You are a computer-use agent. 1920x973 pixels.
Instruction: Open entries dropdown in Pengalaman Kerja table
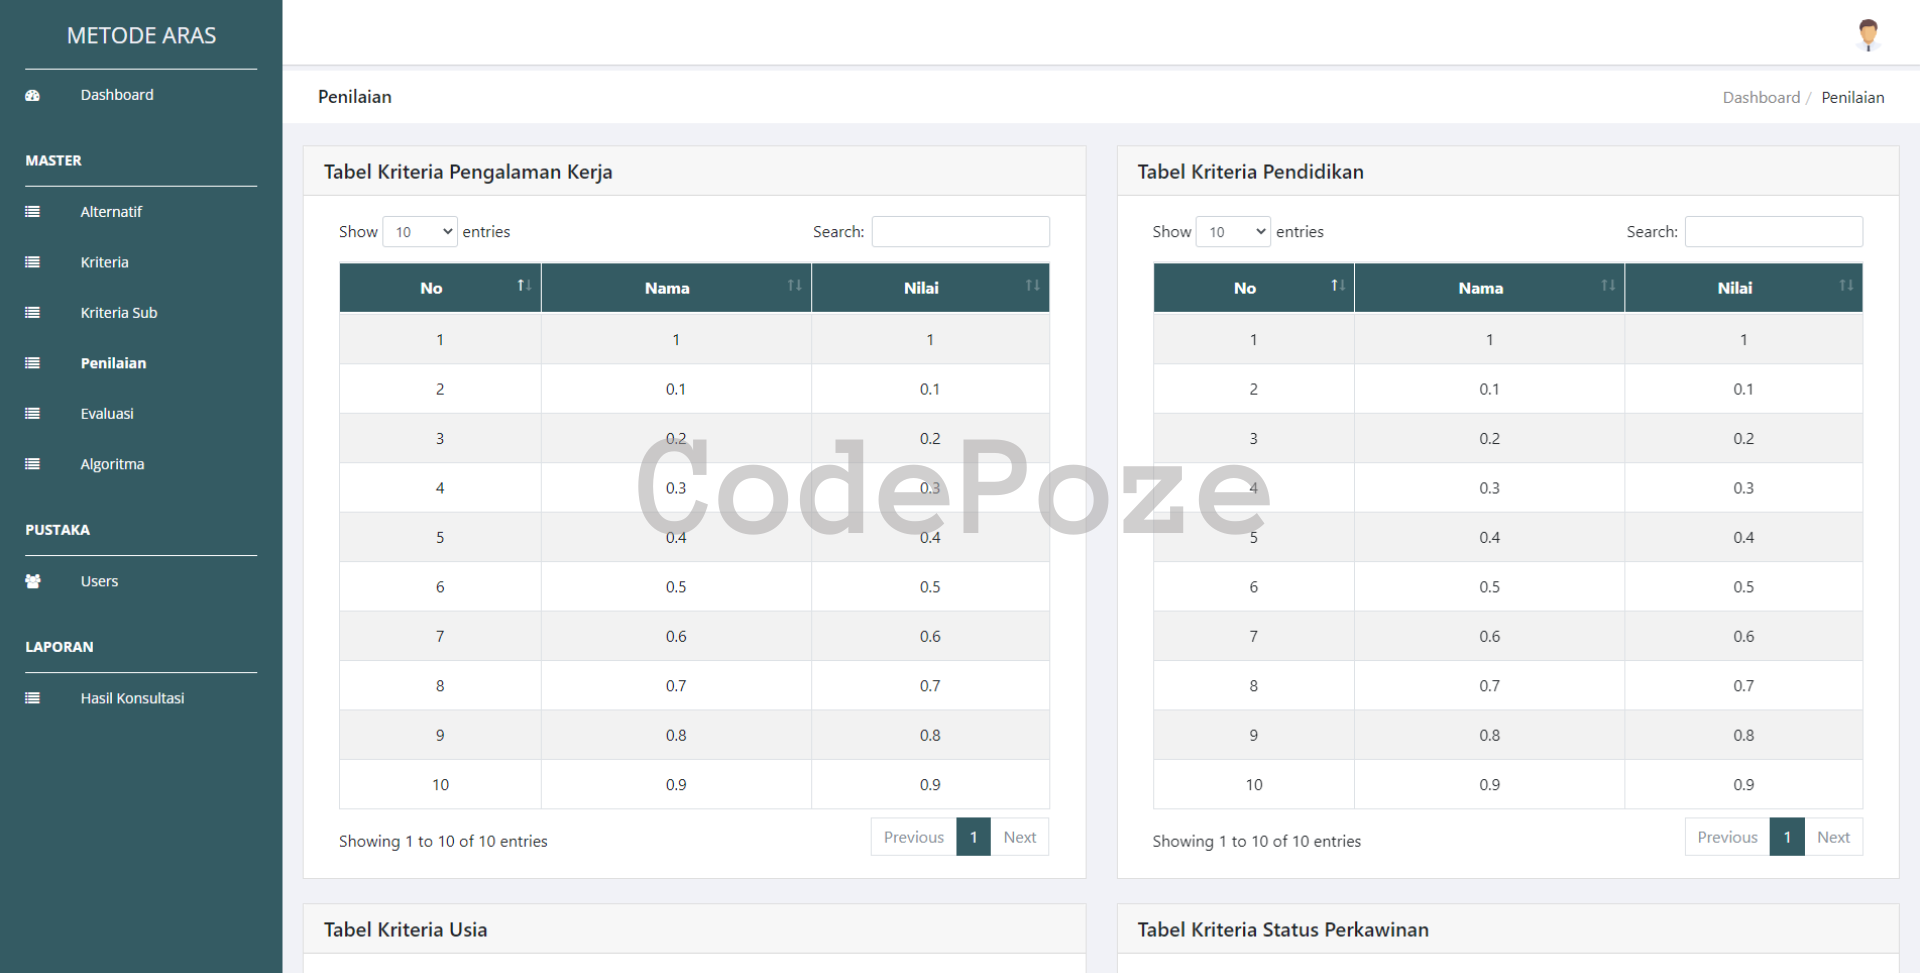(x=420, y=232)
